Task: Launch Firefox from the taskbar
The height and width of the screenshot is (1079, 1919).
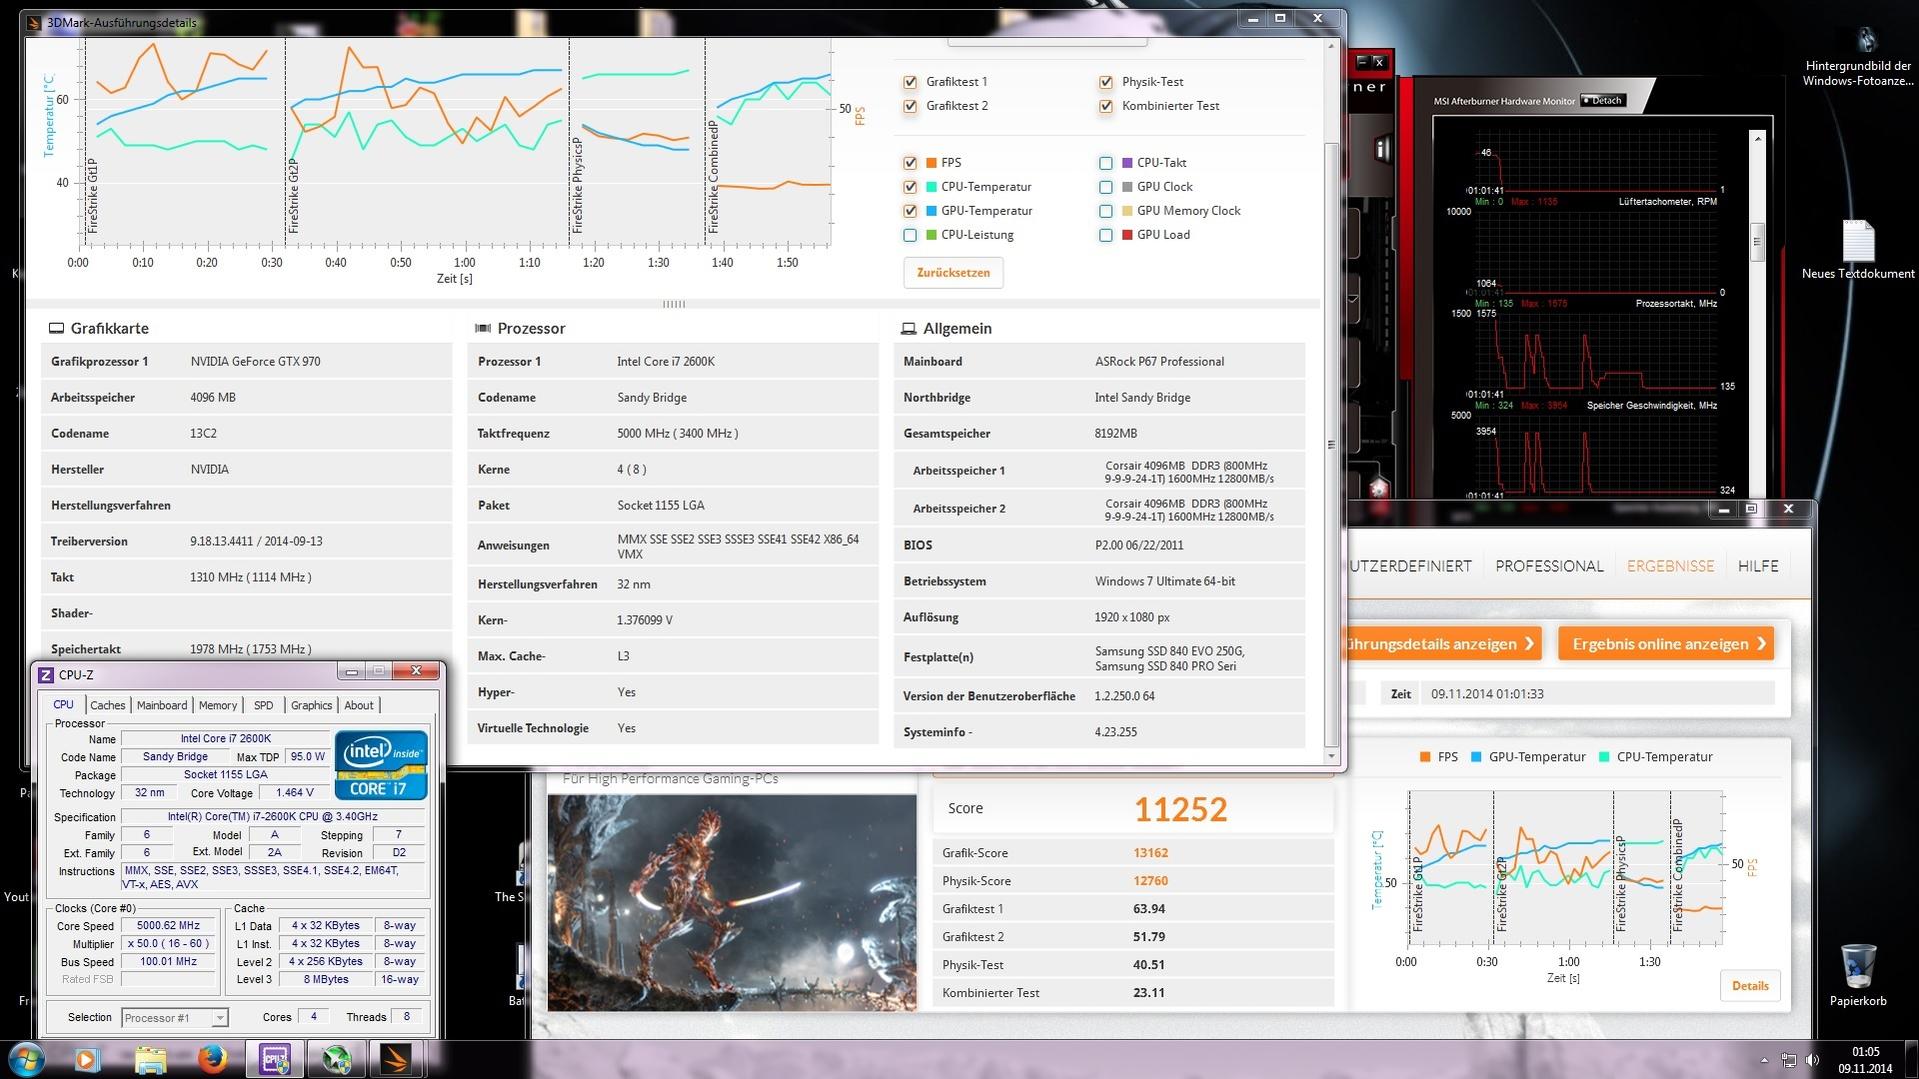Action: click(212, 1059)
